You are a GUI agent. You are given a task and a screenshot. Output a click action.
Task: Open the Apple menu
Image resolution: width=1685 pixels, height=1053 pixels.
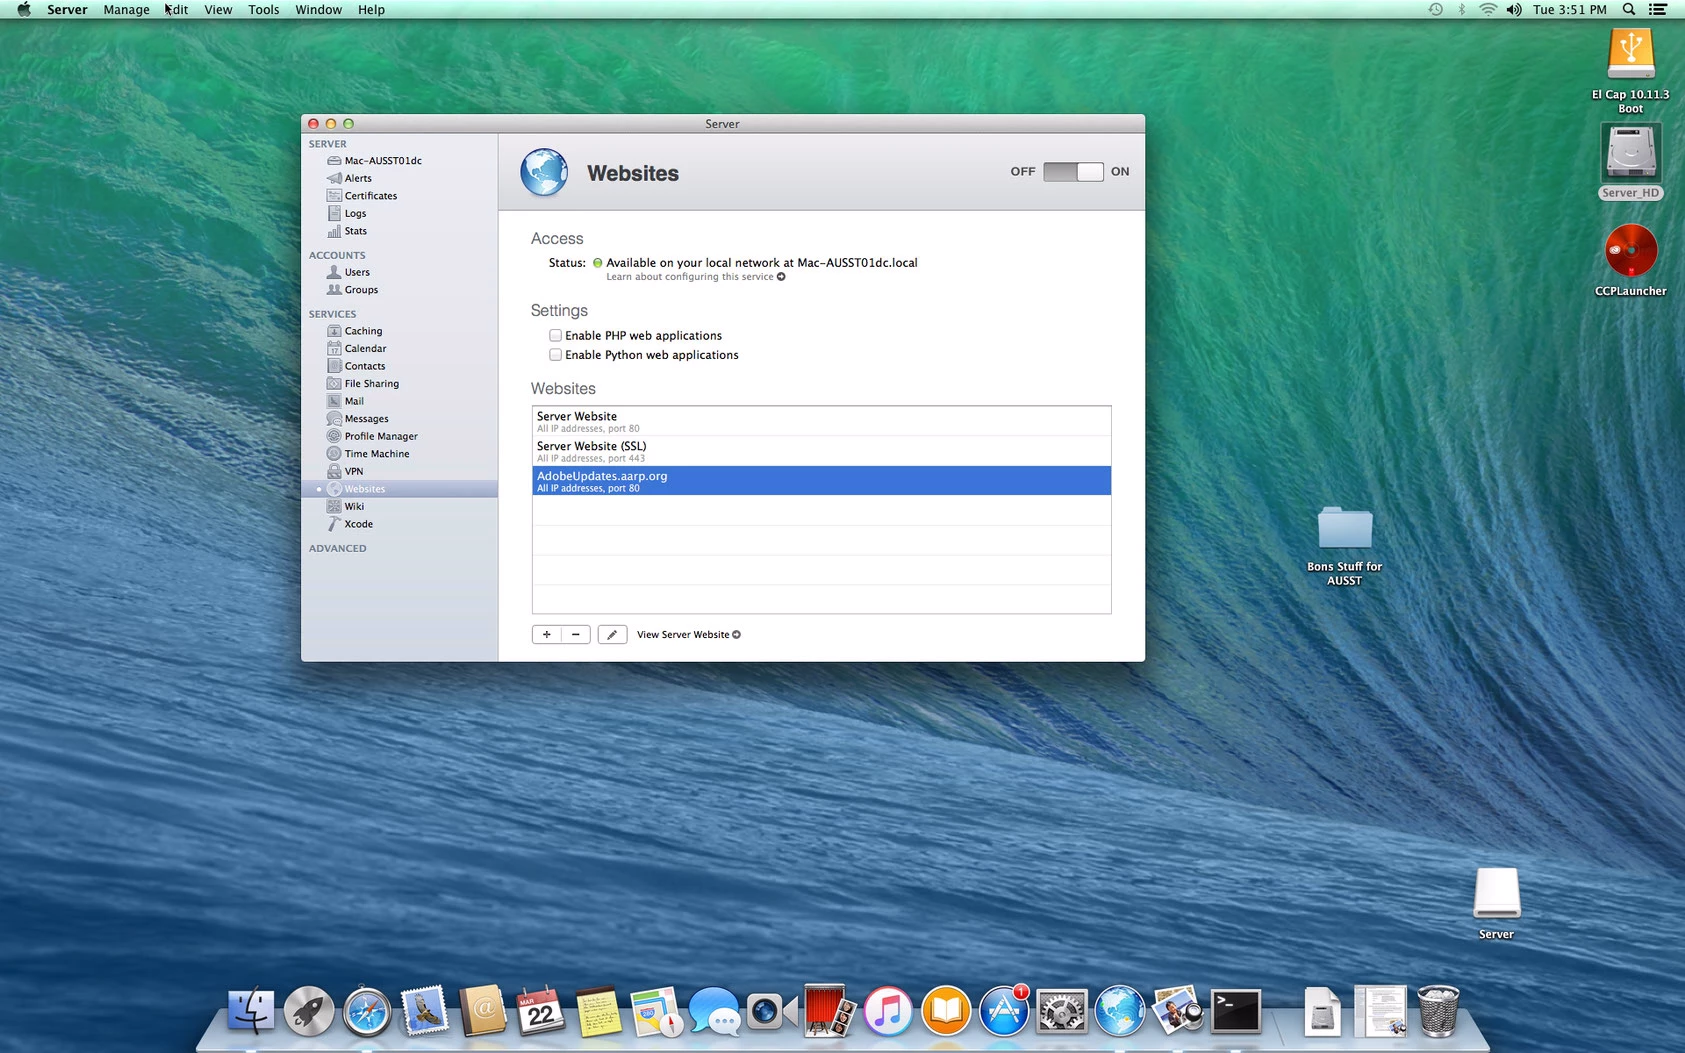point(24,9)
